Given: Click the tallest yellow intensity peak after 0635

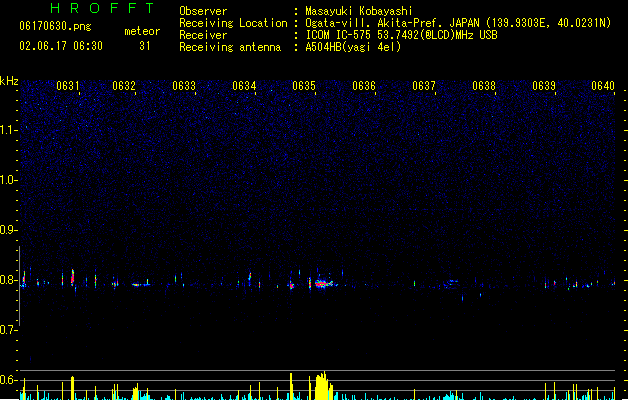Looking at the screenshot, I should coord(322,386).
